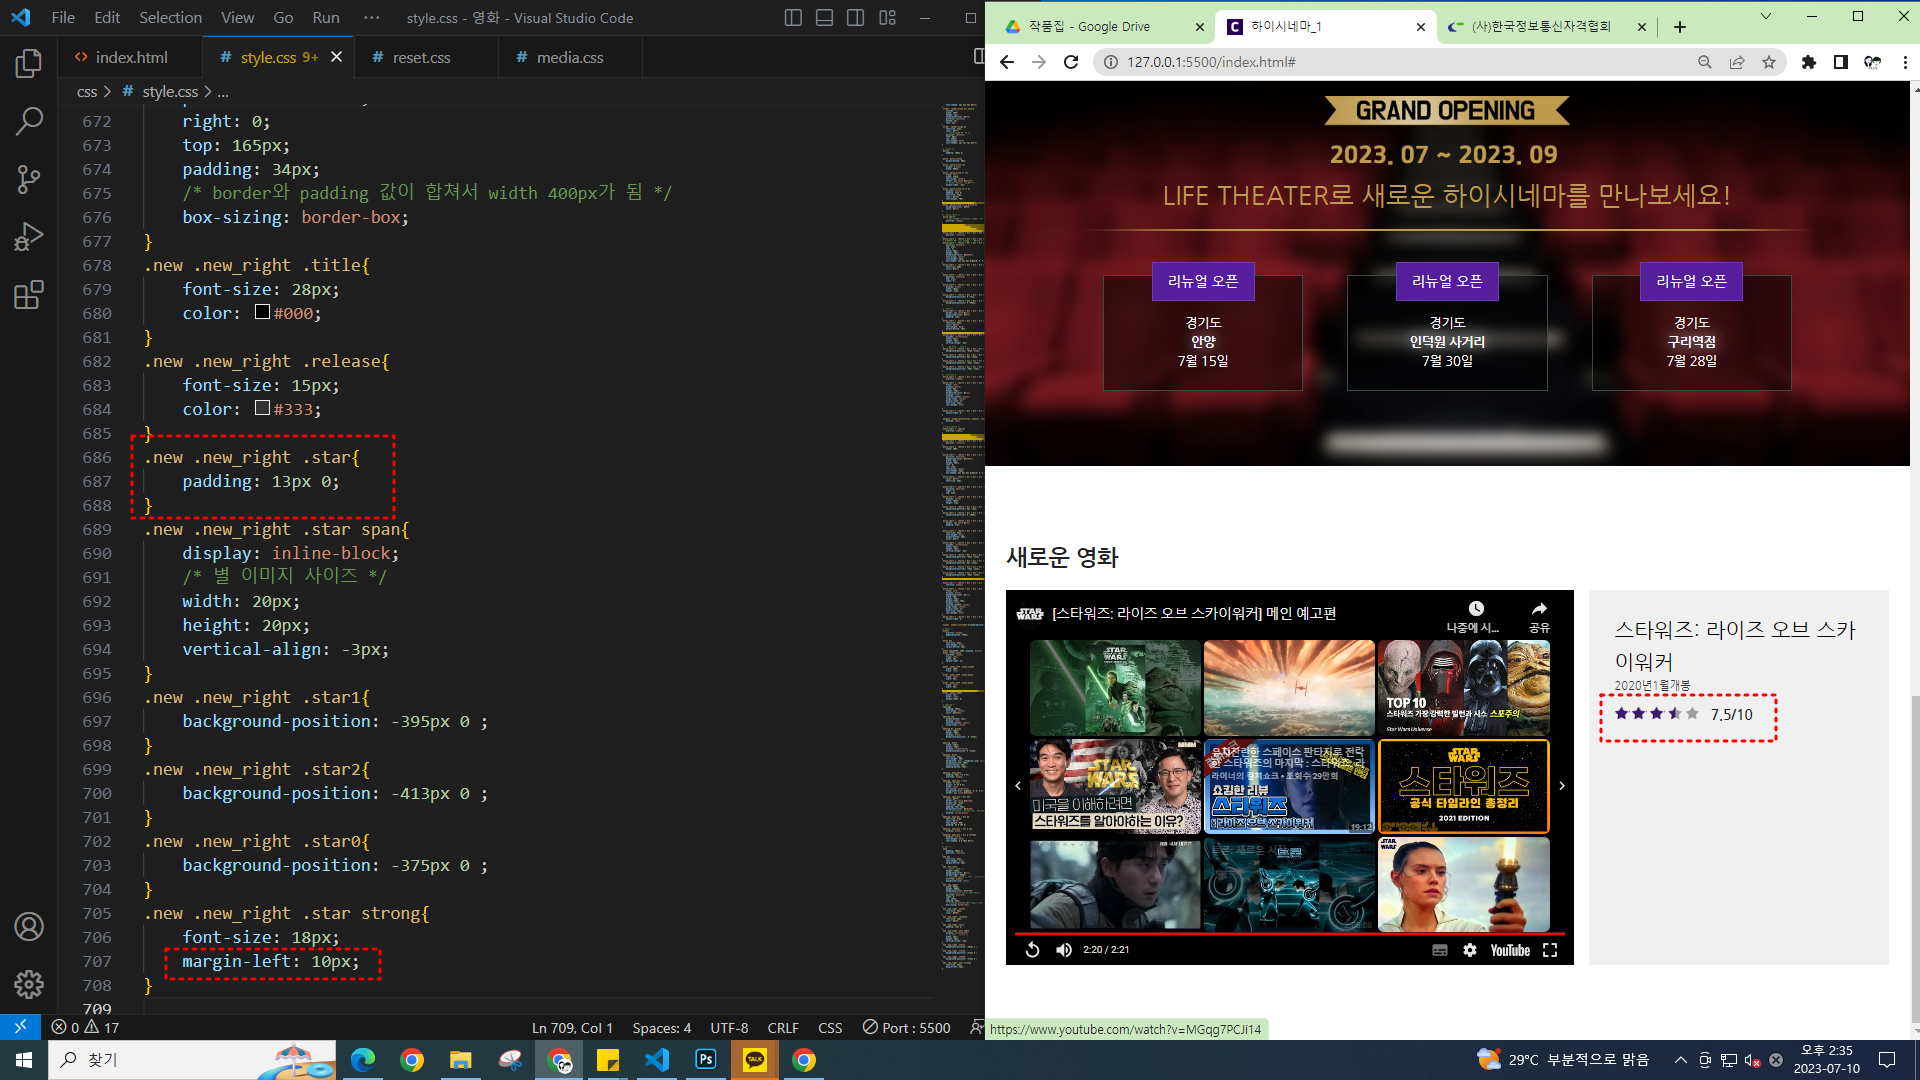
Task: Open the Selection menu
Action: tap(170, 18)
